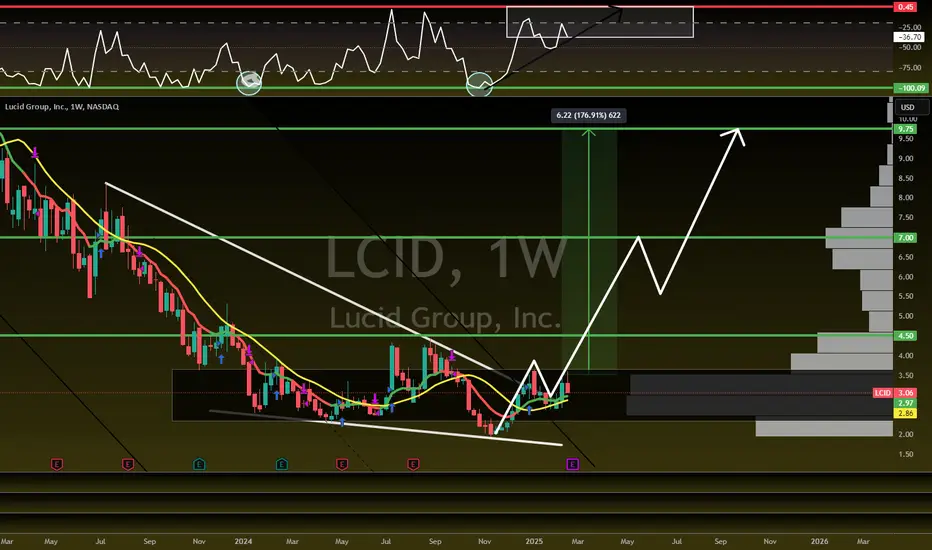Open the teal earnings marker near Feb 2024
This screenshot has height=550, width=932.
pyautogui.click(x=282, y=464)
